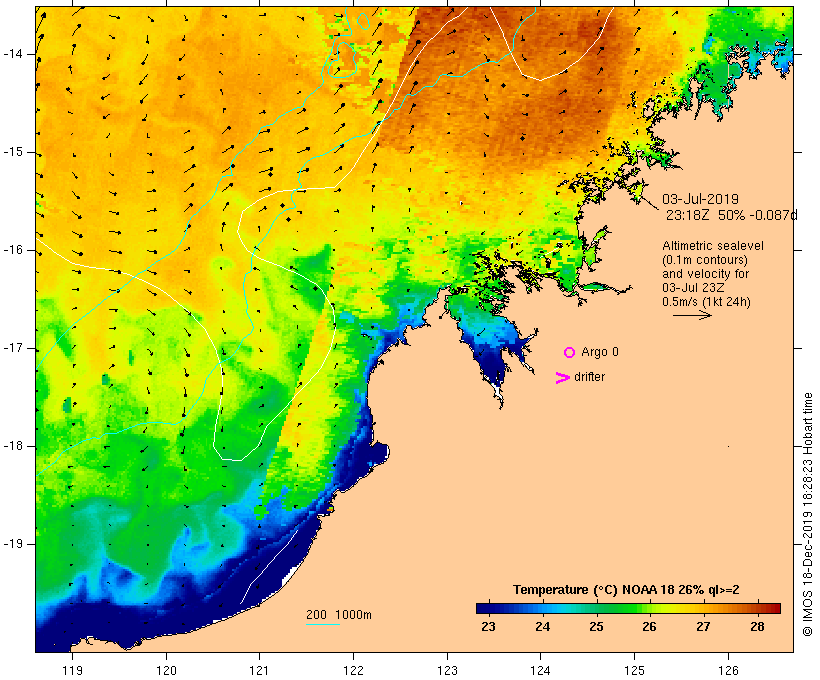
Task: Click longitude axis label 122
Action: coord(354,670)
